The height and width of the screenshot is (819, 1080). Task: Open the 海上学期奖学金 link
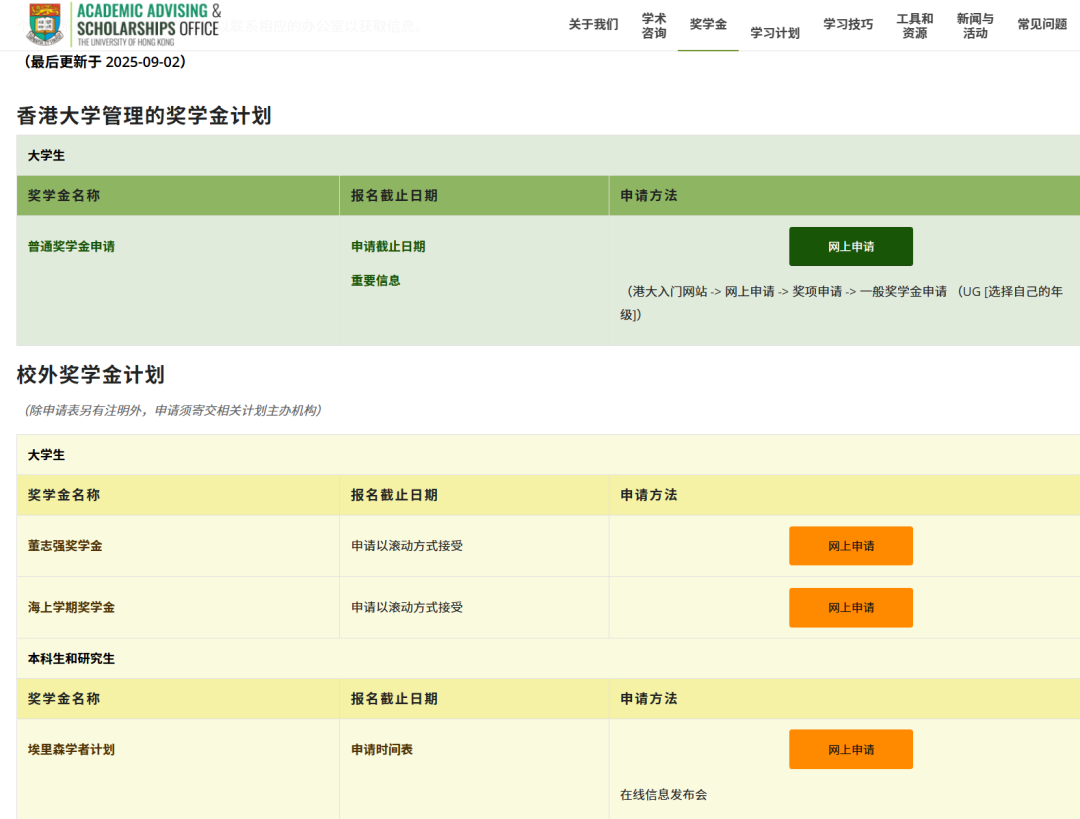coord(71,607)
